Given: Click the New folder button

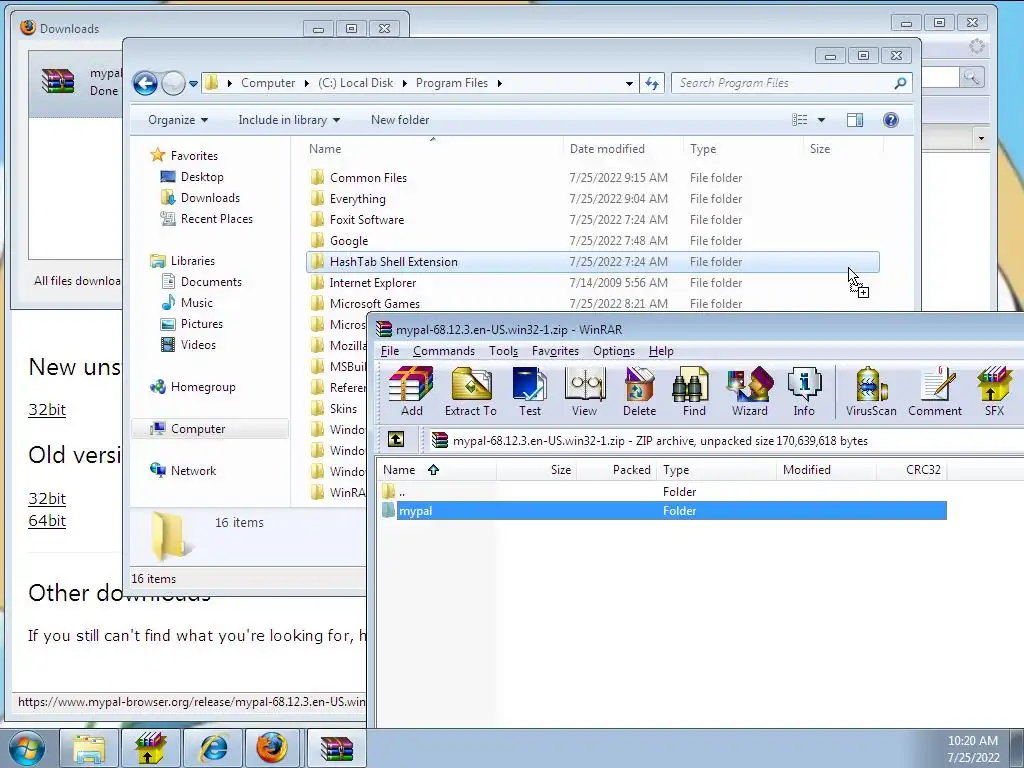Looking at the screenshot, I should click(400, 120).
